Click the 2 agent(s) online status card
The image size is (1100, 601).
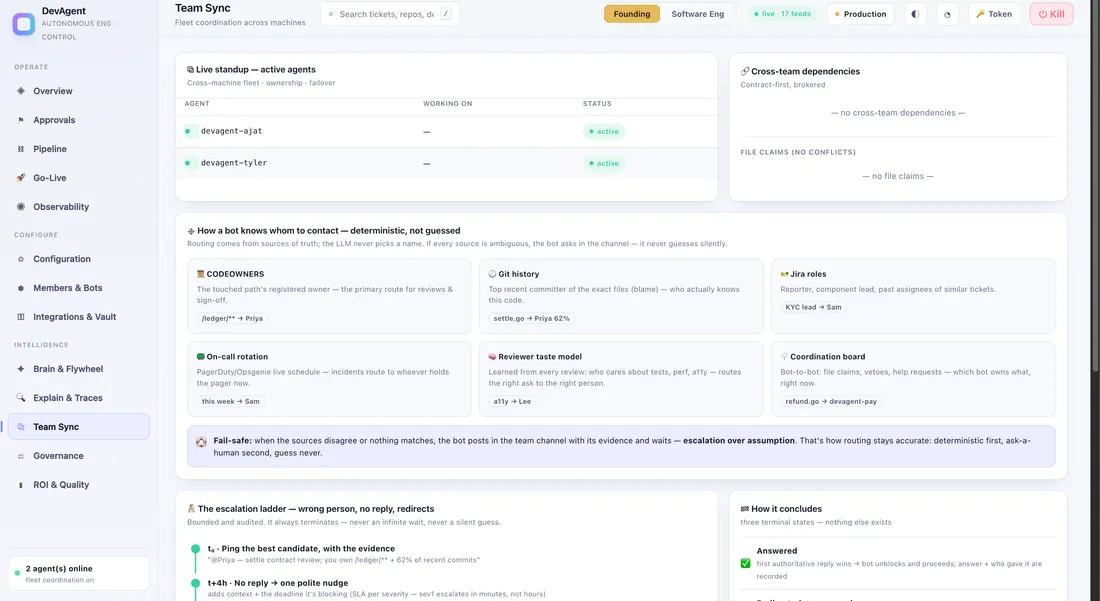point(79,574)
